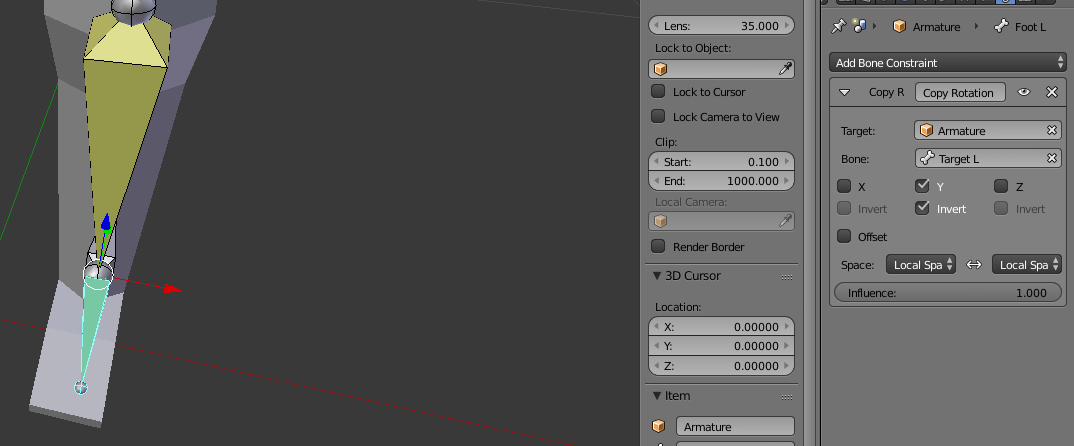
Task: Click the Copy Rotation constraint type label
Action: pos(960,92)
